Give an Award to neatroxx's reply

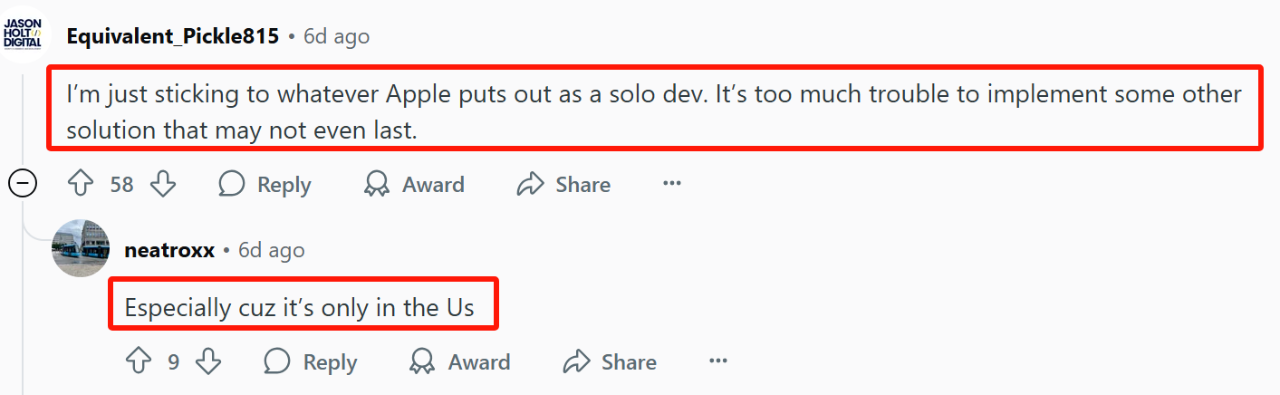[x=460, y=362]
